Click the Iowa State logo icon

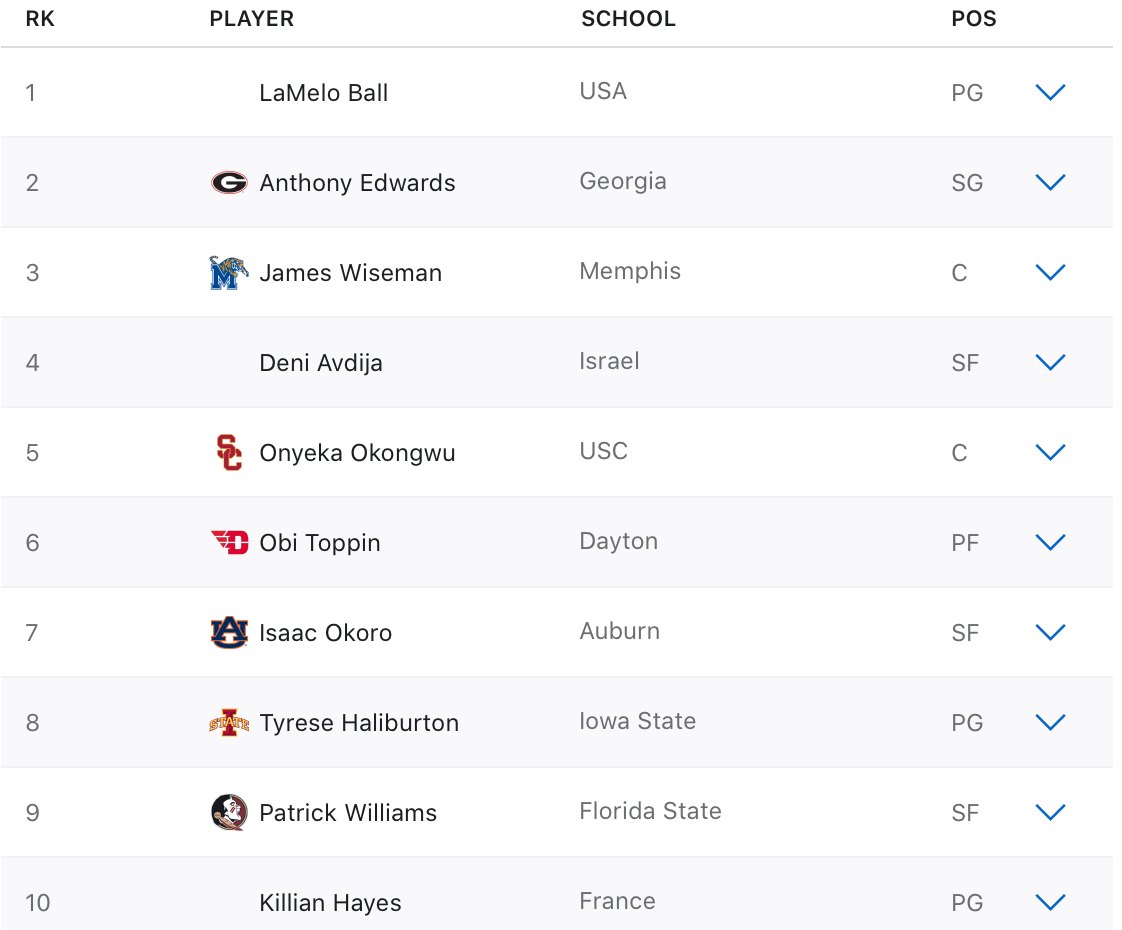(x=229, y=723)
